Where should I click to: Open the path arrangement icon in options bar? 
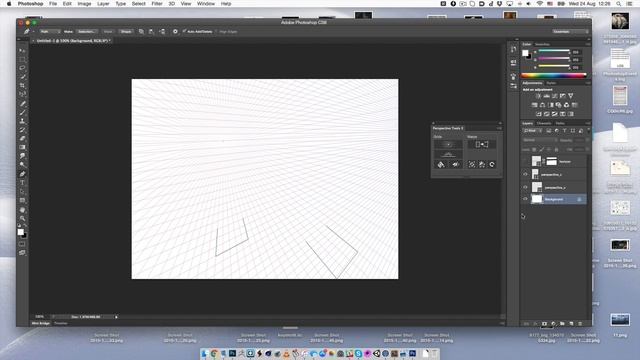coord(162,31)
